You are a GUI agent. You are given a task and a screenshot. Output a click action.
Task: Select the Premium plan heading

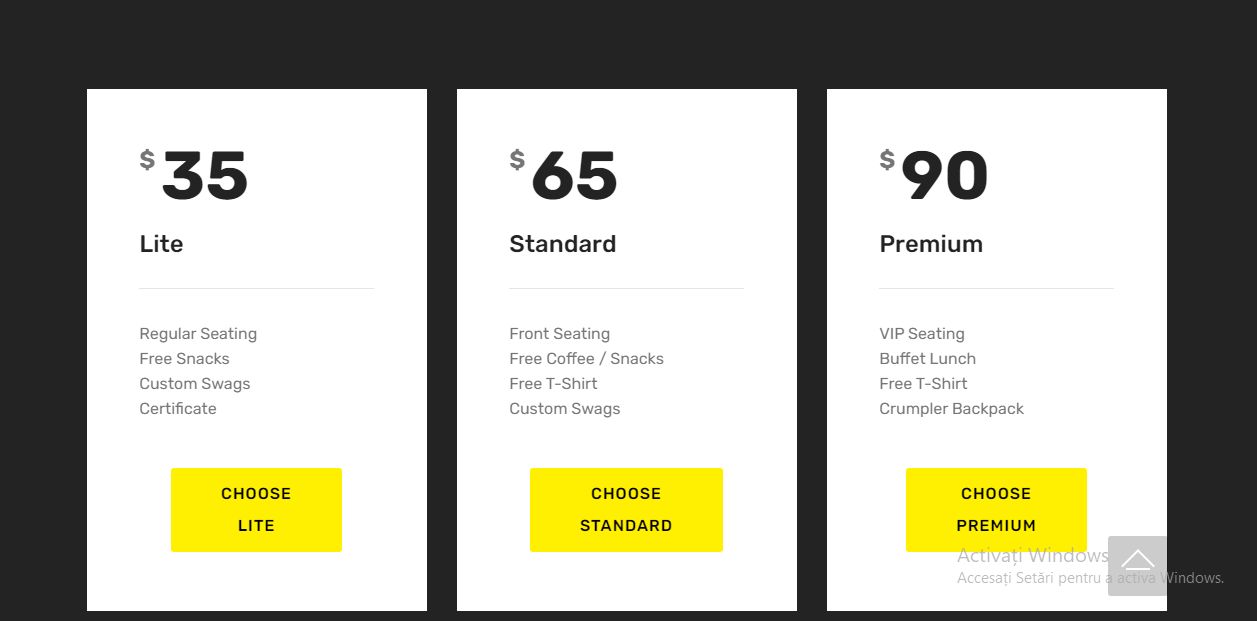[x=931, y=244]
